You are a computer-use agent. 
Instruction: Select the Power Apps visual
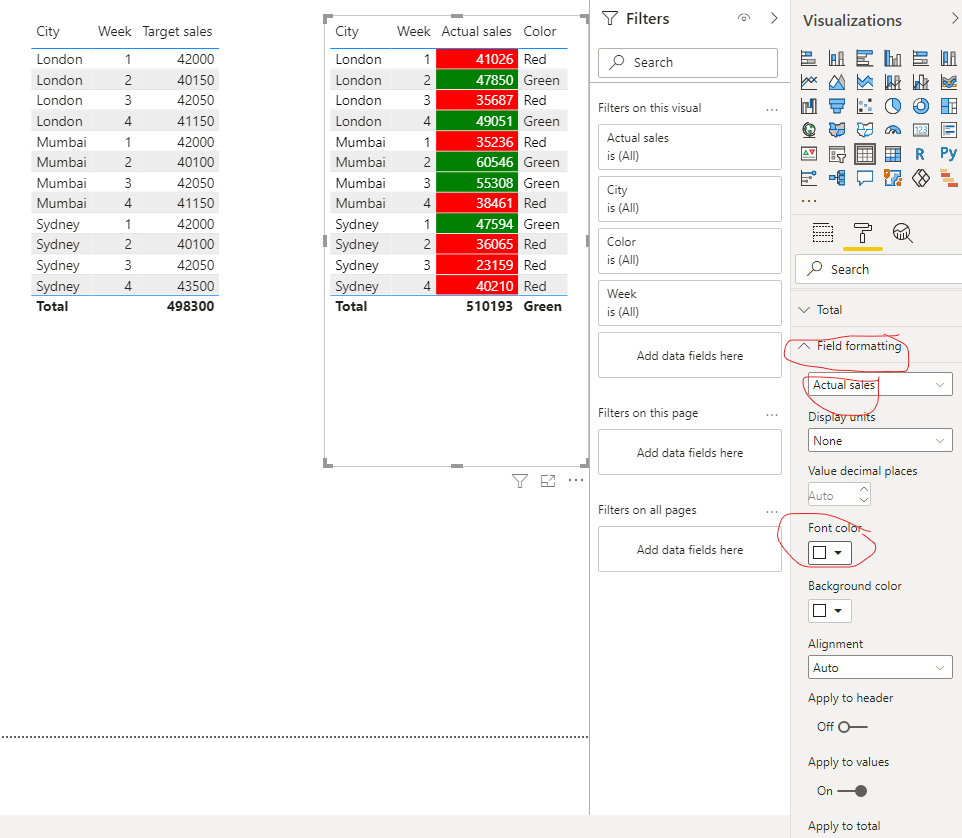(x=920, y=179)
